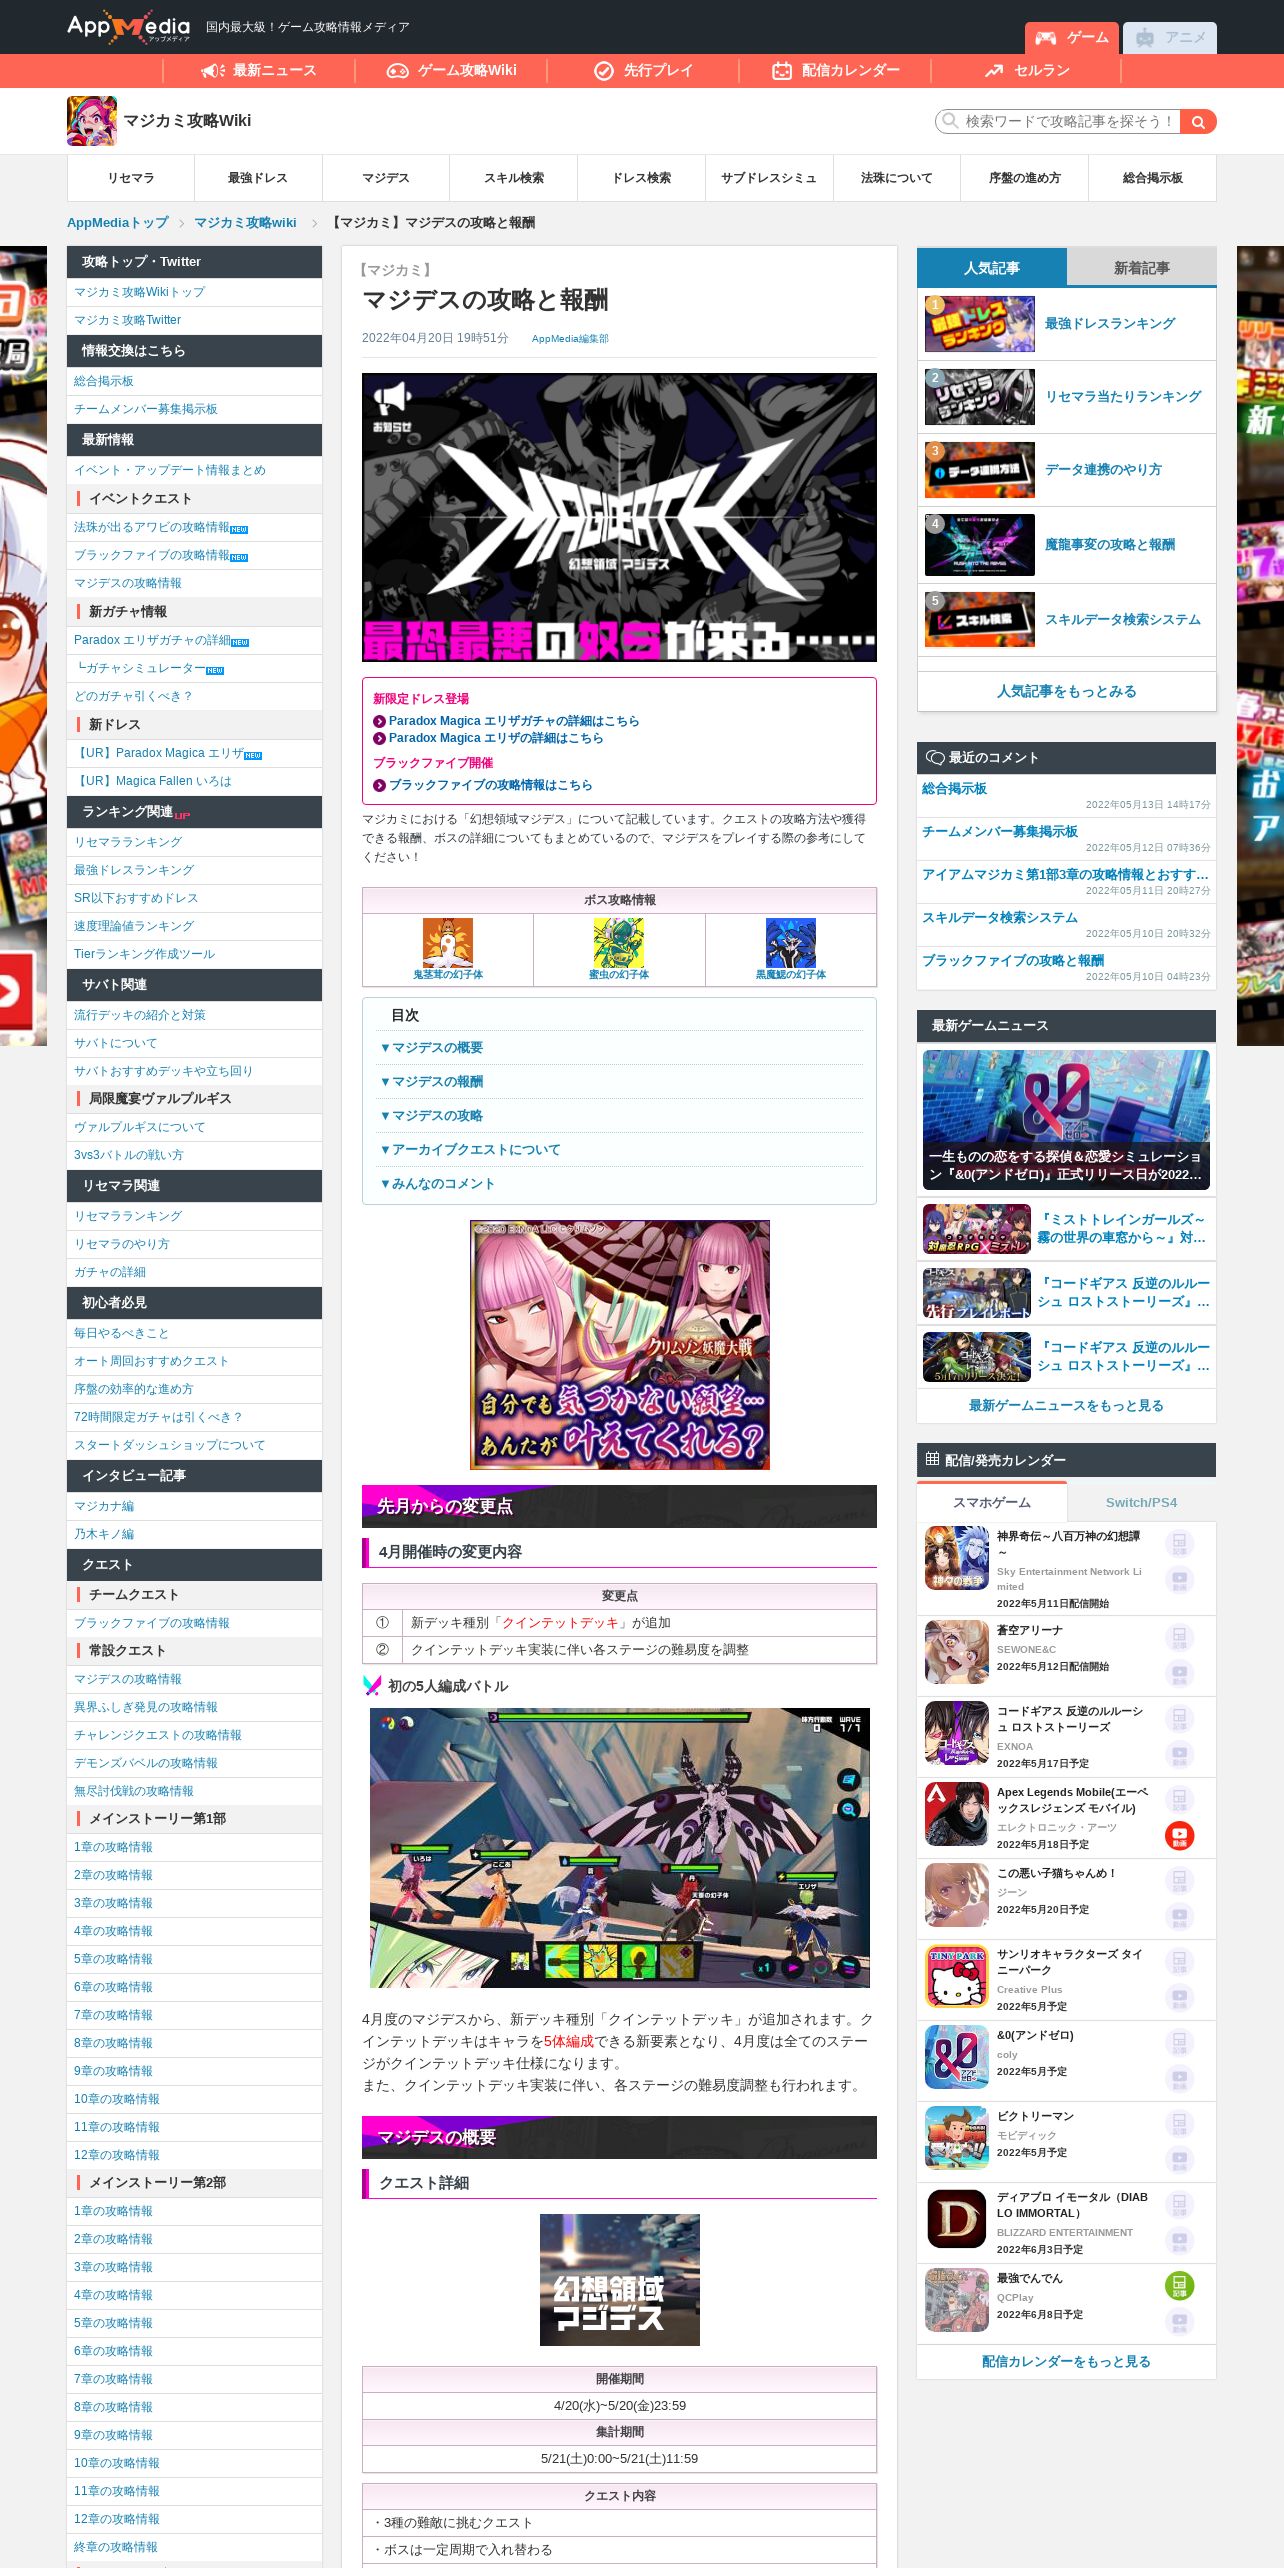This screenshot has height=2568, width=1284.
Task: Select the 新着記事 tab
Action: (1142, 268)
